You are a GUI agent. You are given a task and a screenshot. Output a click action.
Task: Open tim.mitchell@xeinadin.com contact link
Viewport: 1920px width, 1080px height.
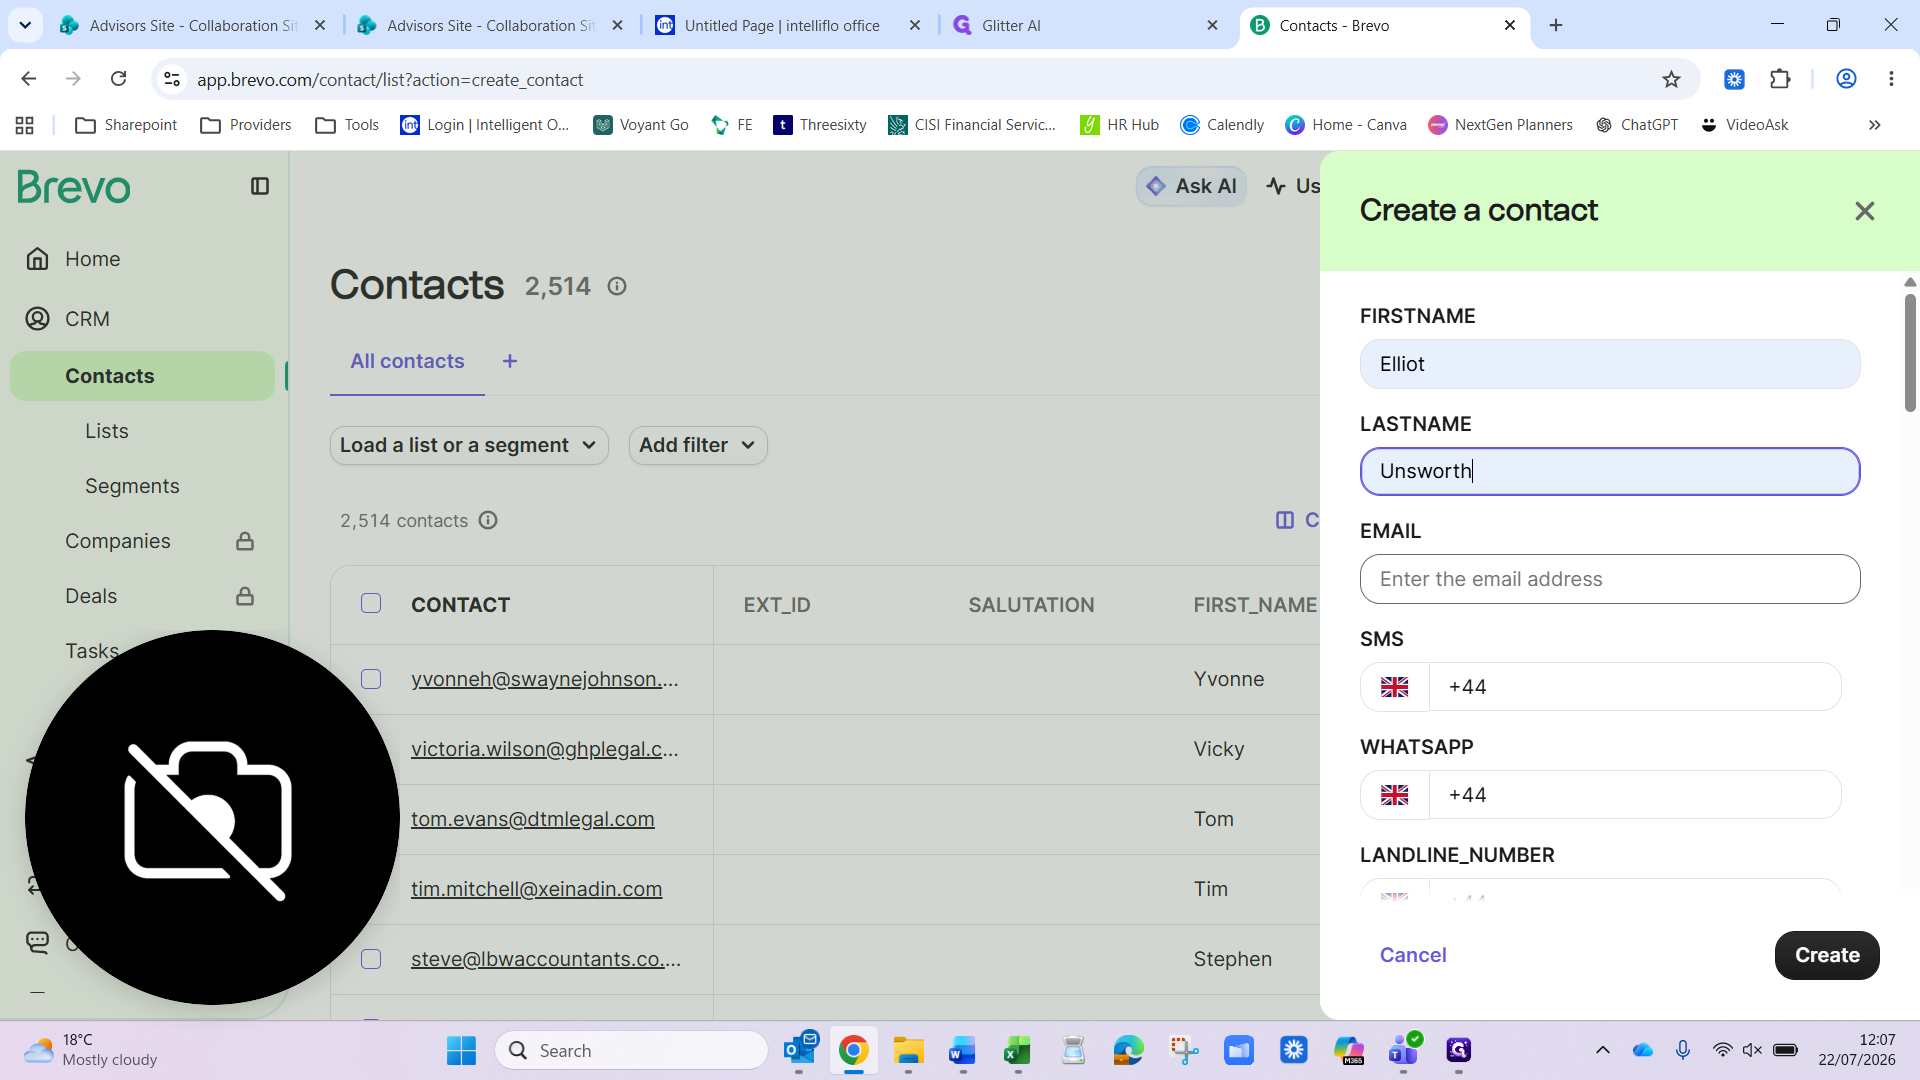(536, 889)
